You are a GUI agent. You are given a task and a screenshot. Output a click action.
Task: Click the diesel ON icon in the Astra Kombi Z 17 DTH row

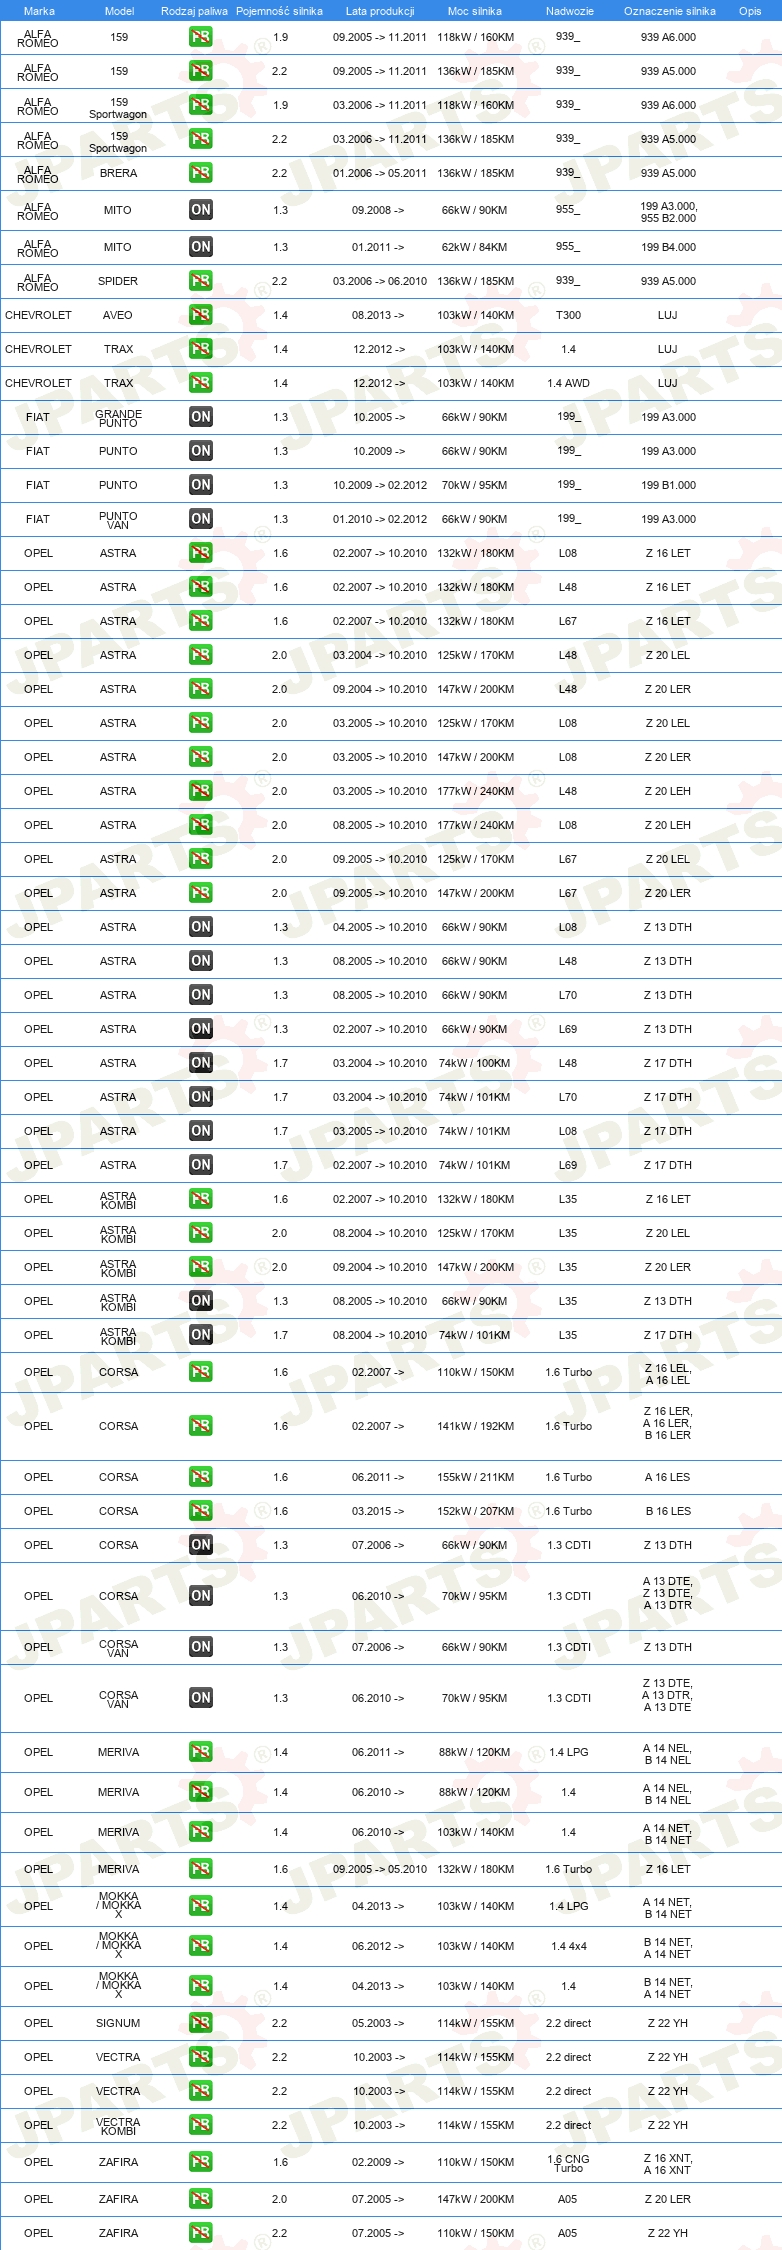pyautogui.click(x=200, y=1335)
